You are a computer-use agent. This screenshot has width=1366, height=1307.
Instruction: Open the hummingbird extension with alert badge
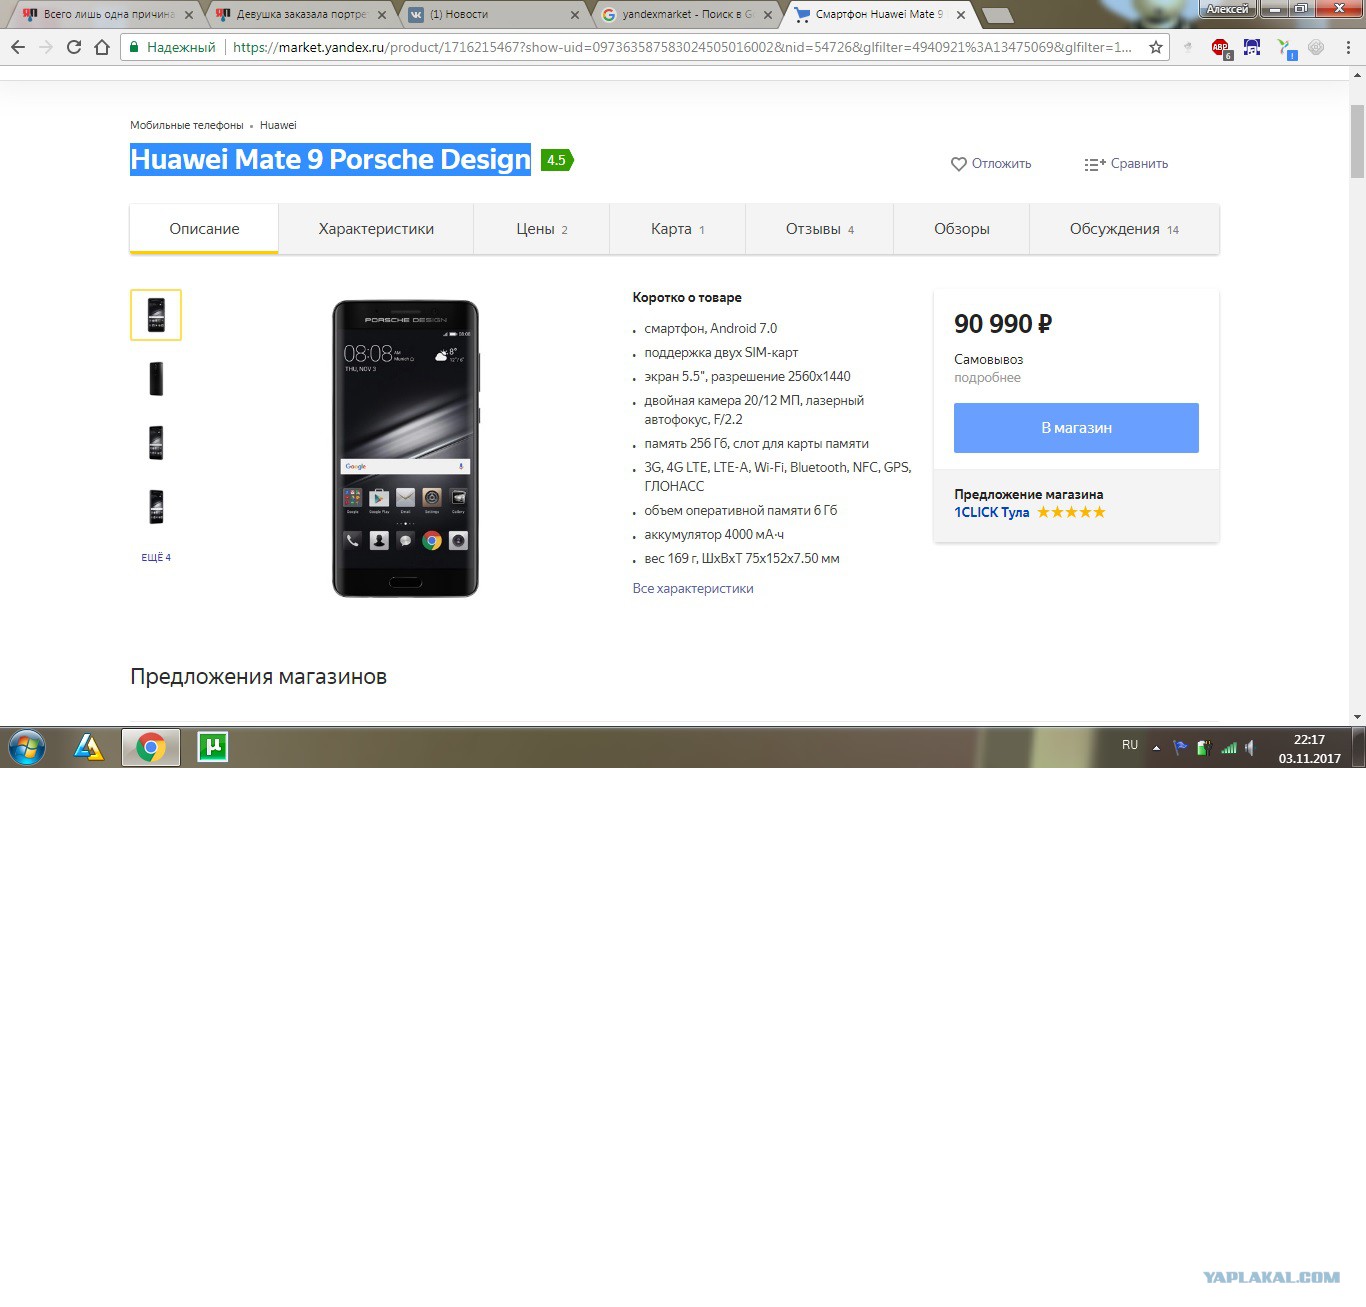pyautogui.click(x=1287, y=48)
